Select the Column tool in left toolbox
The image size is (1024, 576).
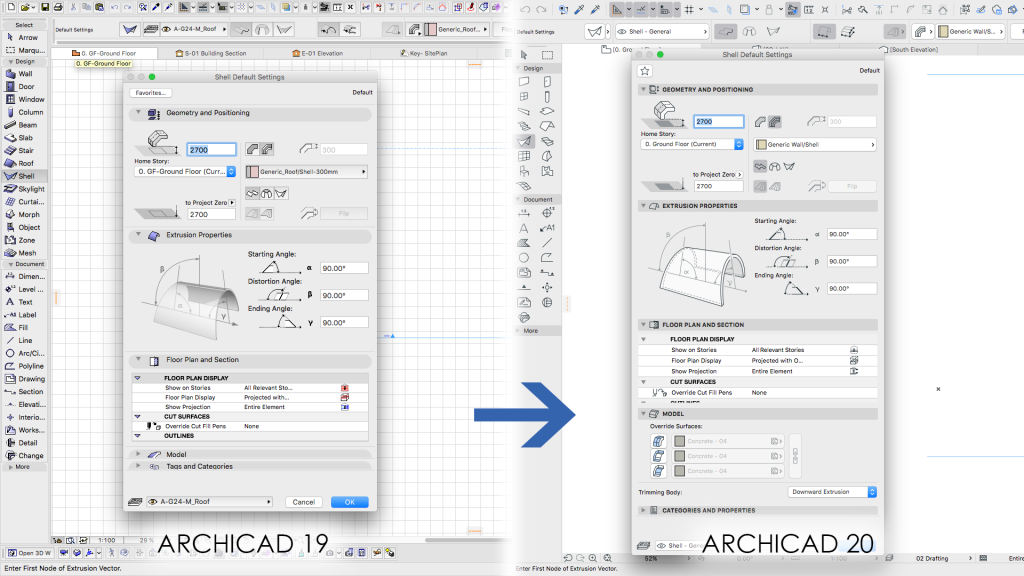click(24, 112)
